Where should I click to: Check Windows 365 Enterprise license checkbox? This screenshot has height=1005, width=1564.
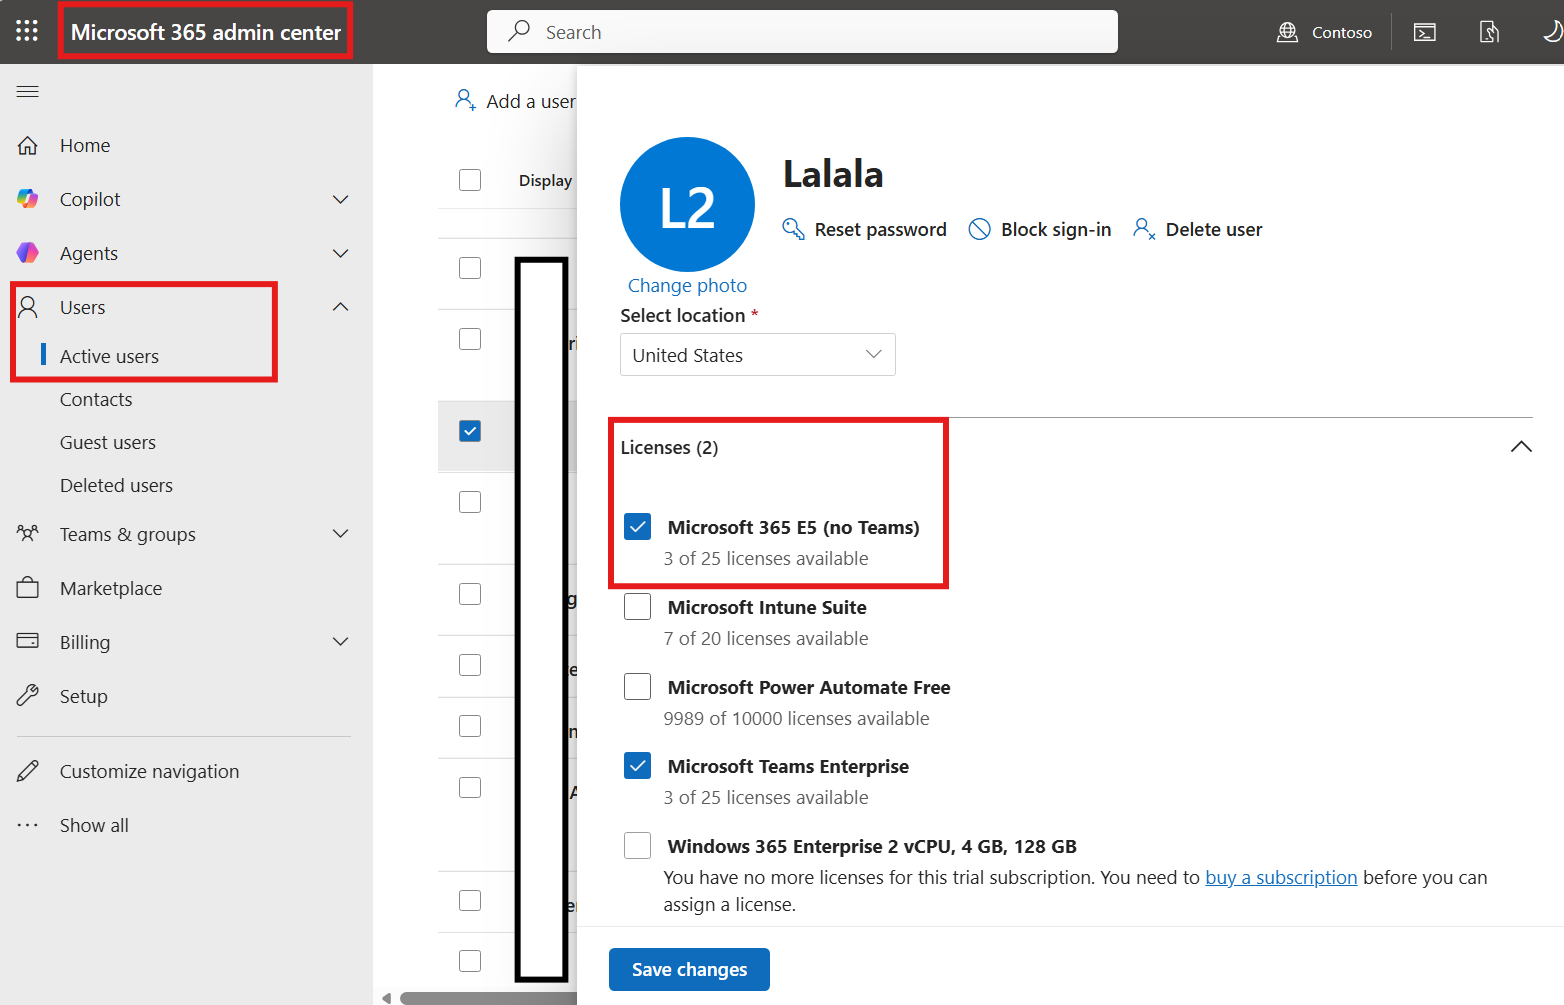(637, 846)
